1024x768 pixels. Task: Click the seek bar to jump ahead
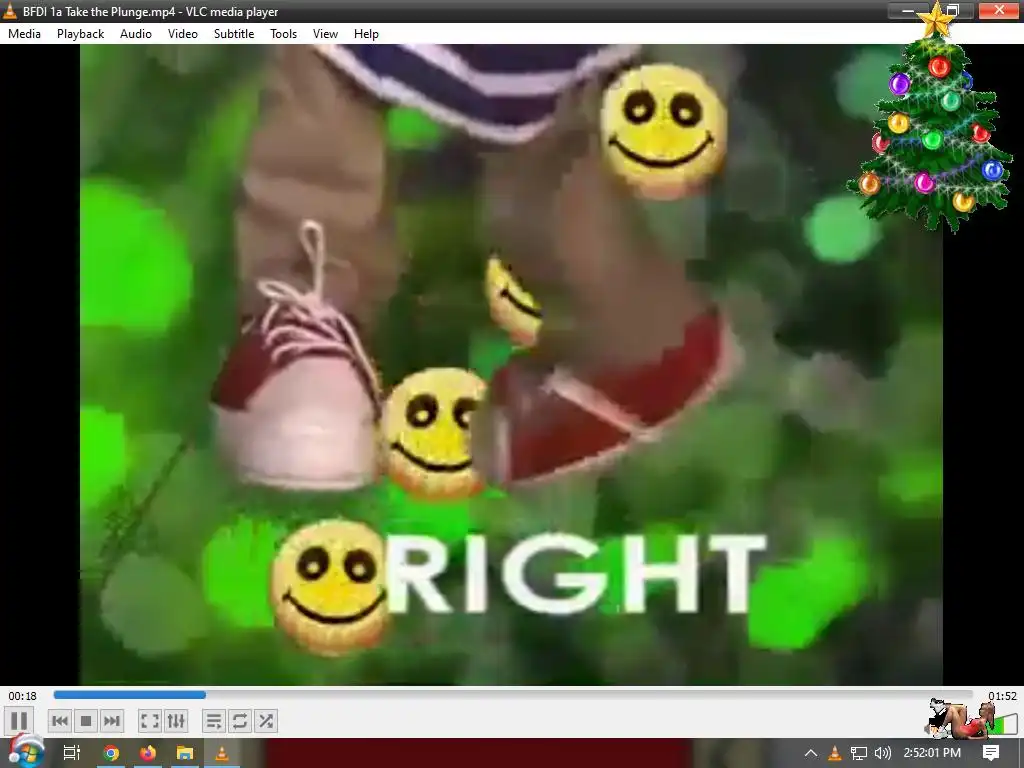click(x=513, y=695)
